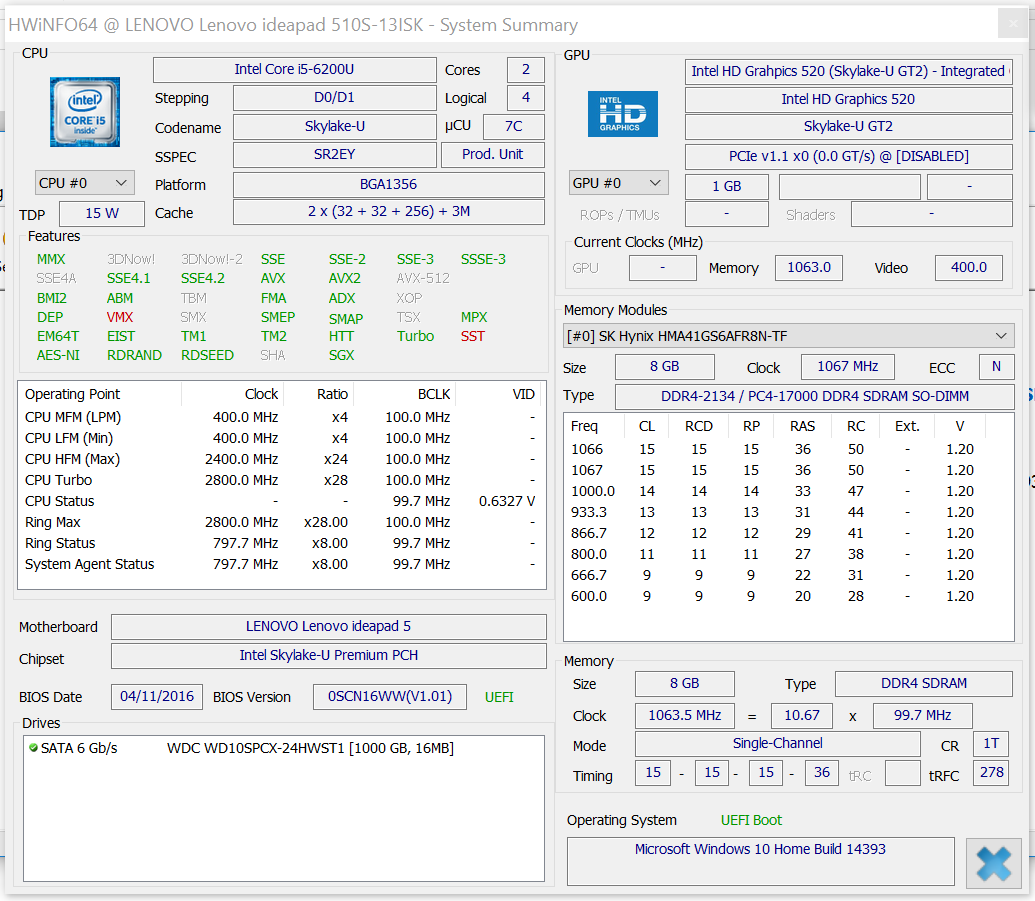Click the Intel HD Graphics logo
The height and width of the screenshot is (901, 1035).
(x=622, y=114)
